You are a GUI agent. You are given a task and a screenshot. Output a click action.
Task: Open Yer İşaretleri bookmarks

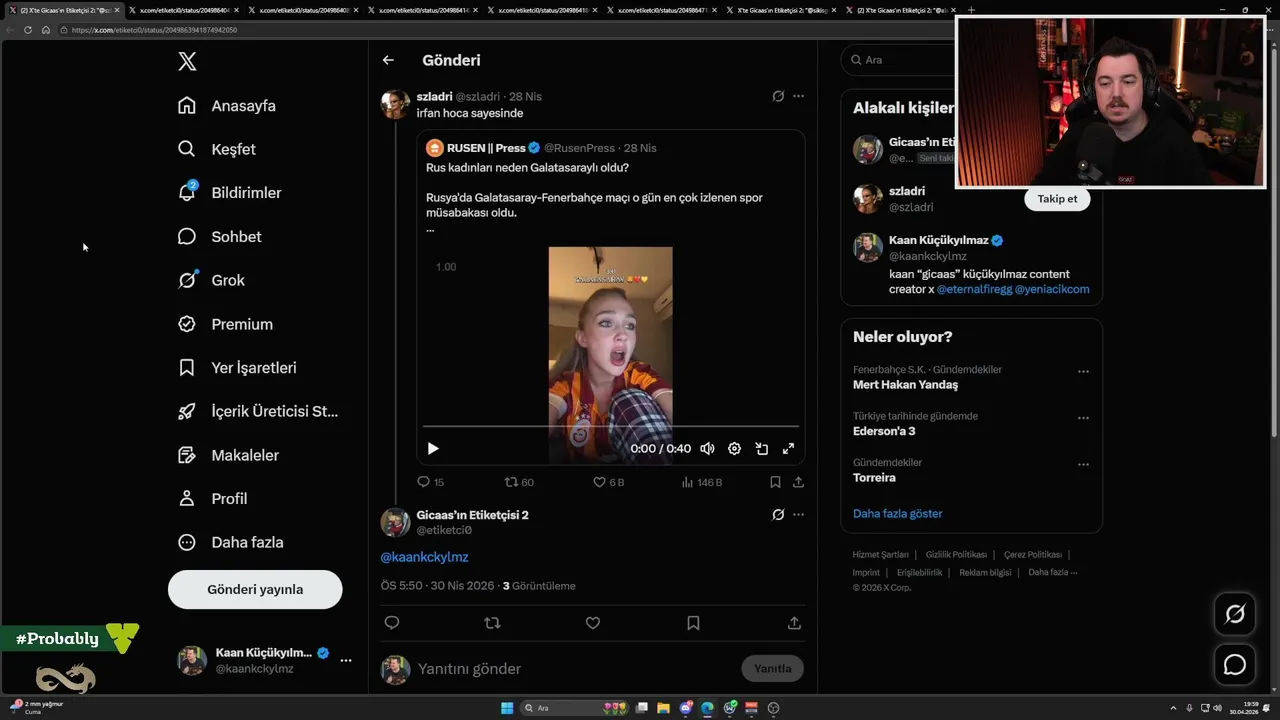click(237, 368)
